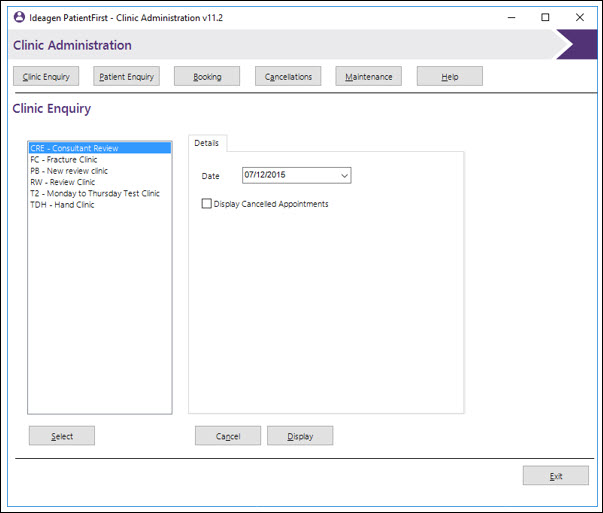This screenshot has width=603, height=513.
Task: Click the Ideagen PatientFirst app icon
Action: pos(19,17)
